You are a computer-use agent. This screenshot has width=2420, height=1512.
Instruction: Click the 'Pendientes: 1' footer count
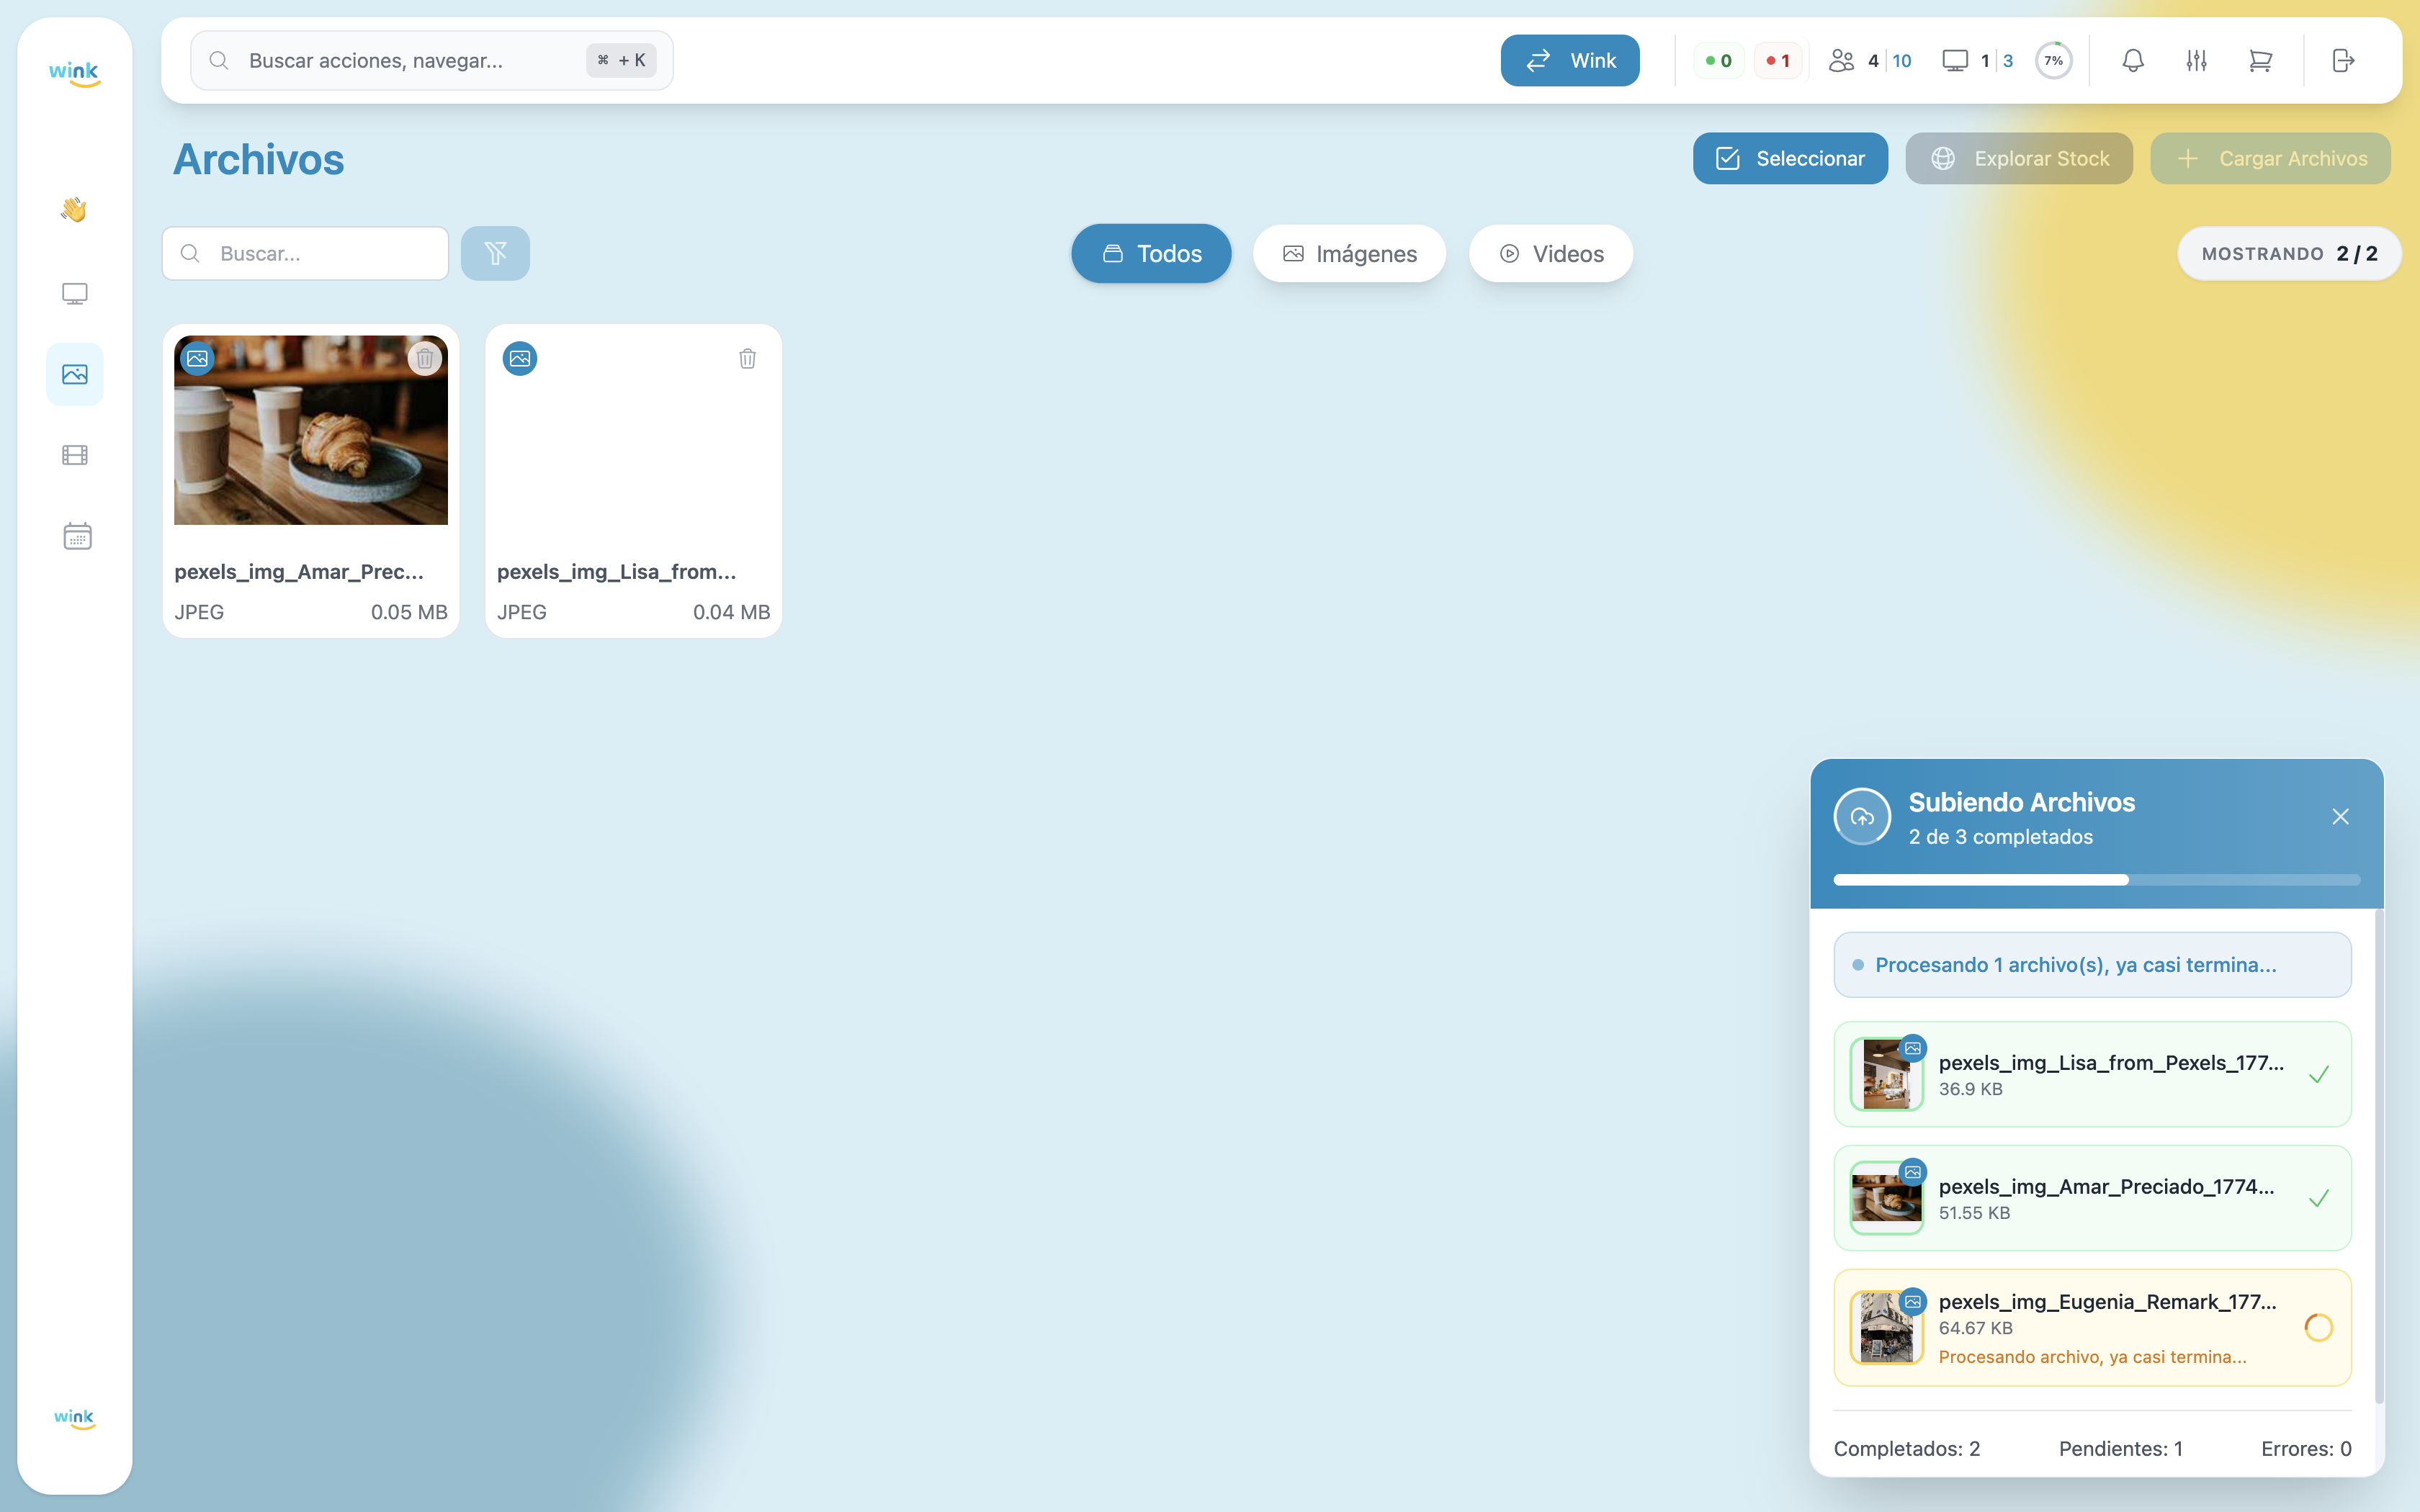(2120, 1449)
